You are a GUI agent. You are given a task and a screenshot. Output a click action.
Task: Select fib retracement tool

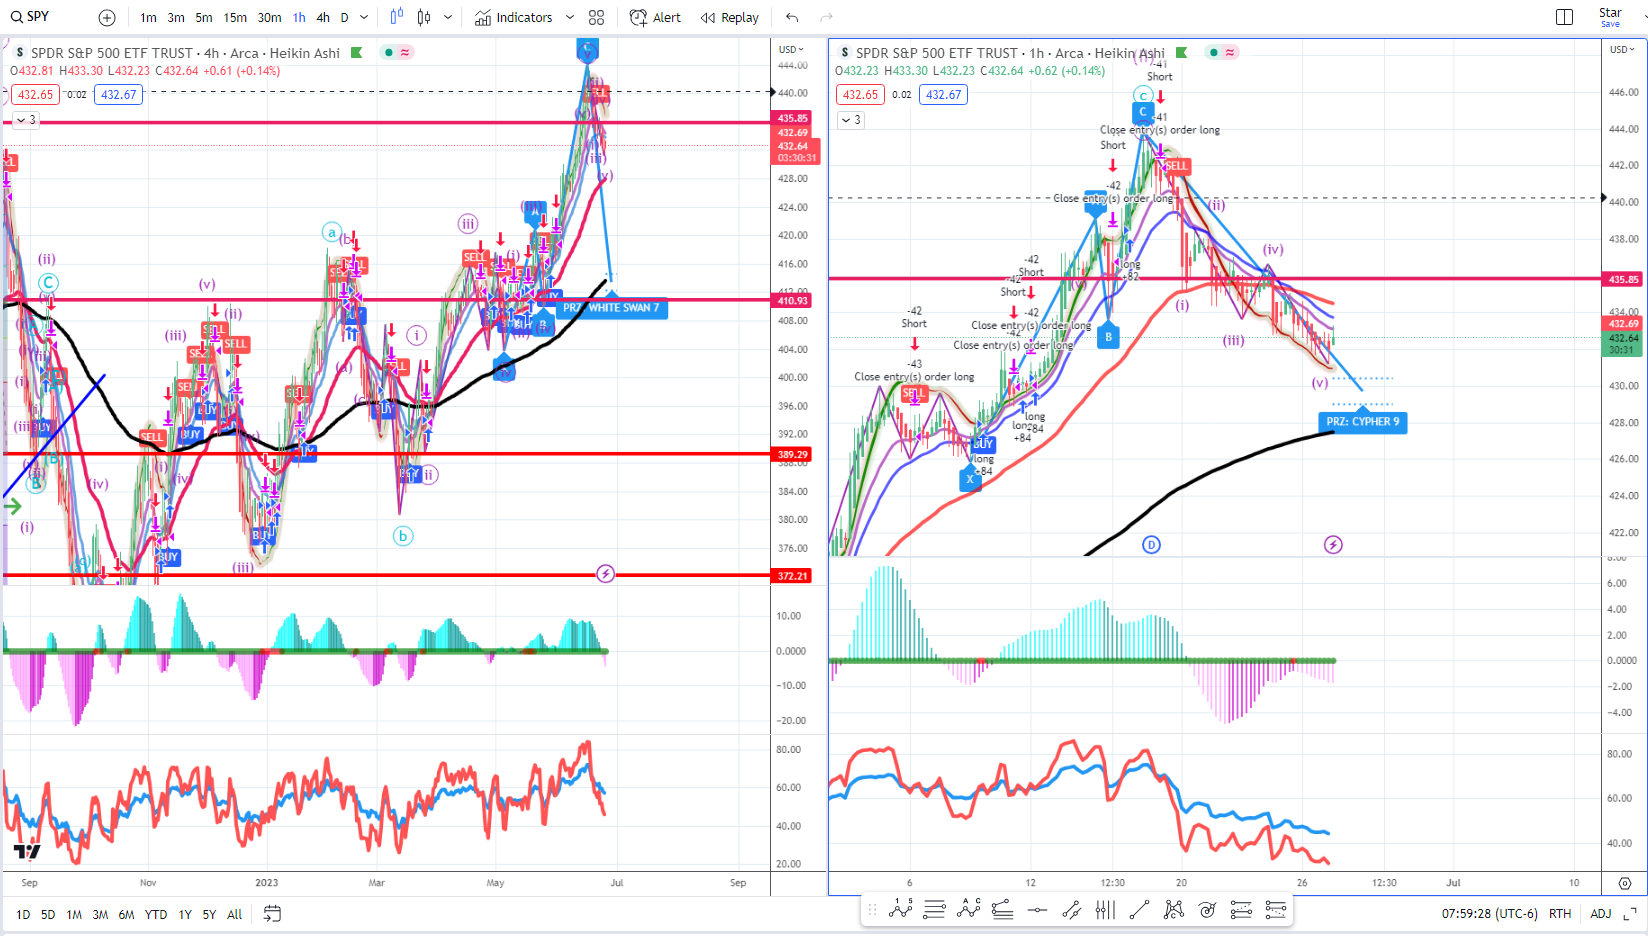tap(1241, 909)
